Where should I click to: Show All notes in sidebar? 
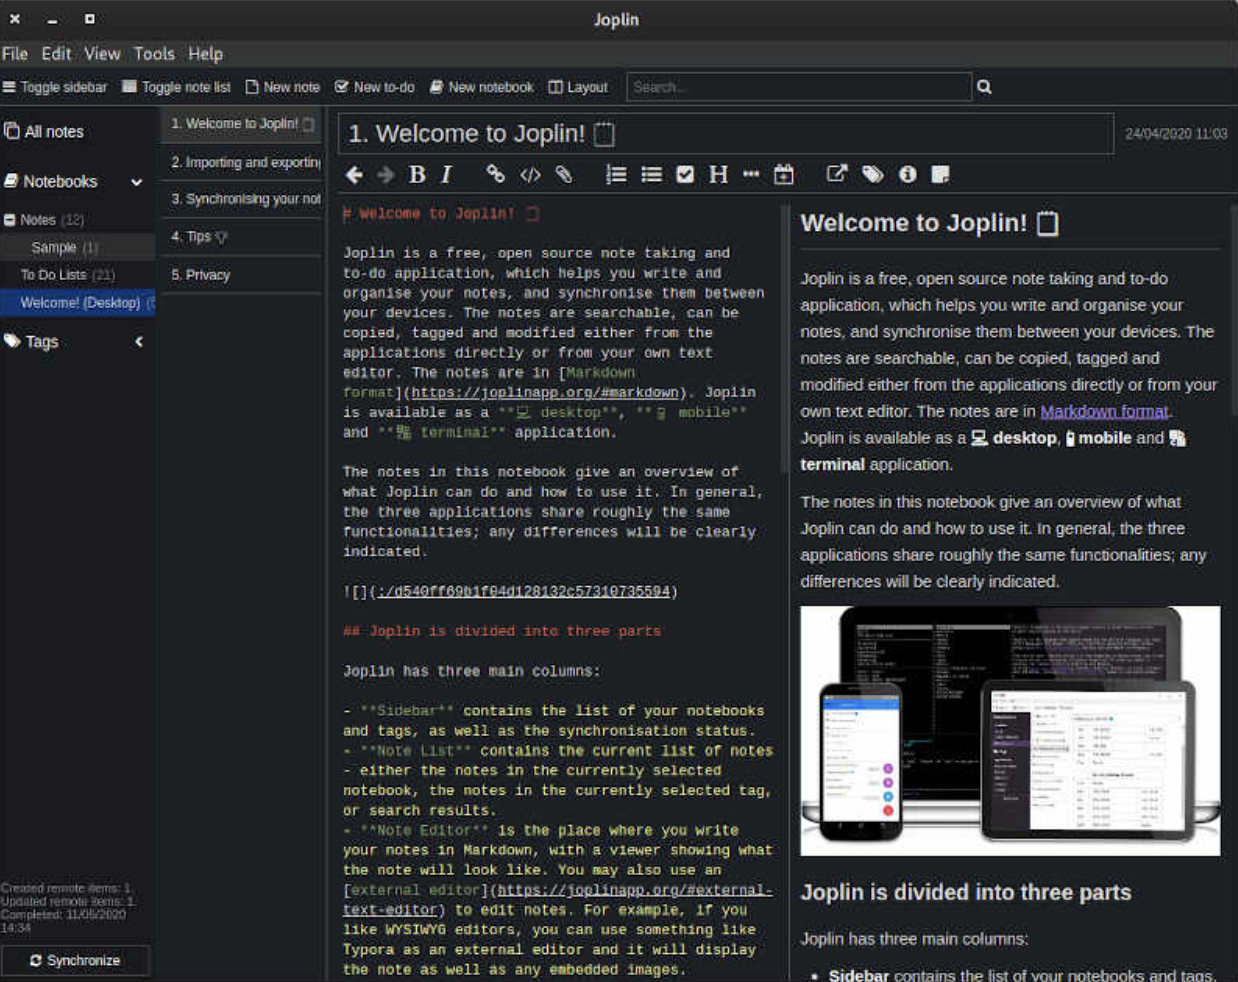tap(44, 131)
